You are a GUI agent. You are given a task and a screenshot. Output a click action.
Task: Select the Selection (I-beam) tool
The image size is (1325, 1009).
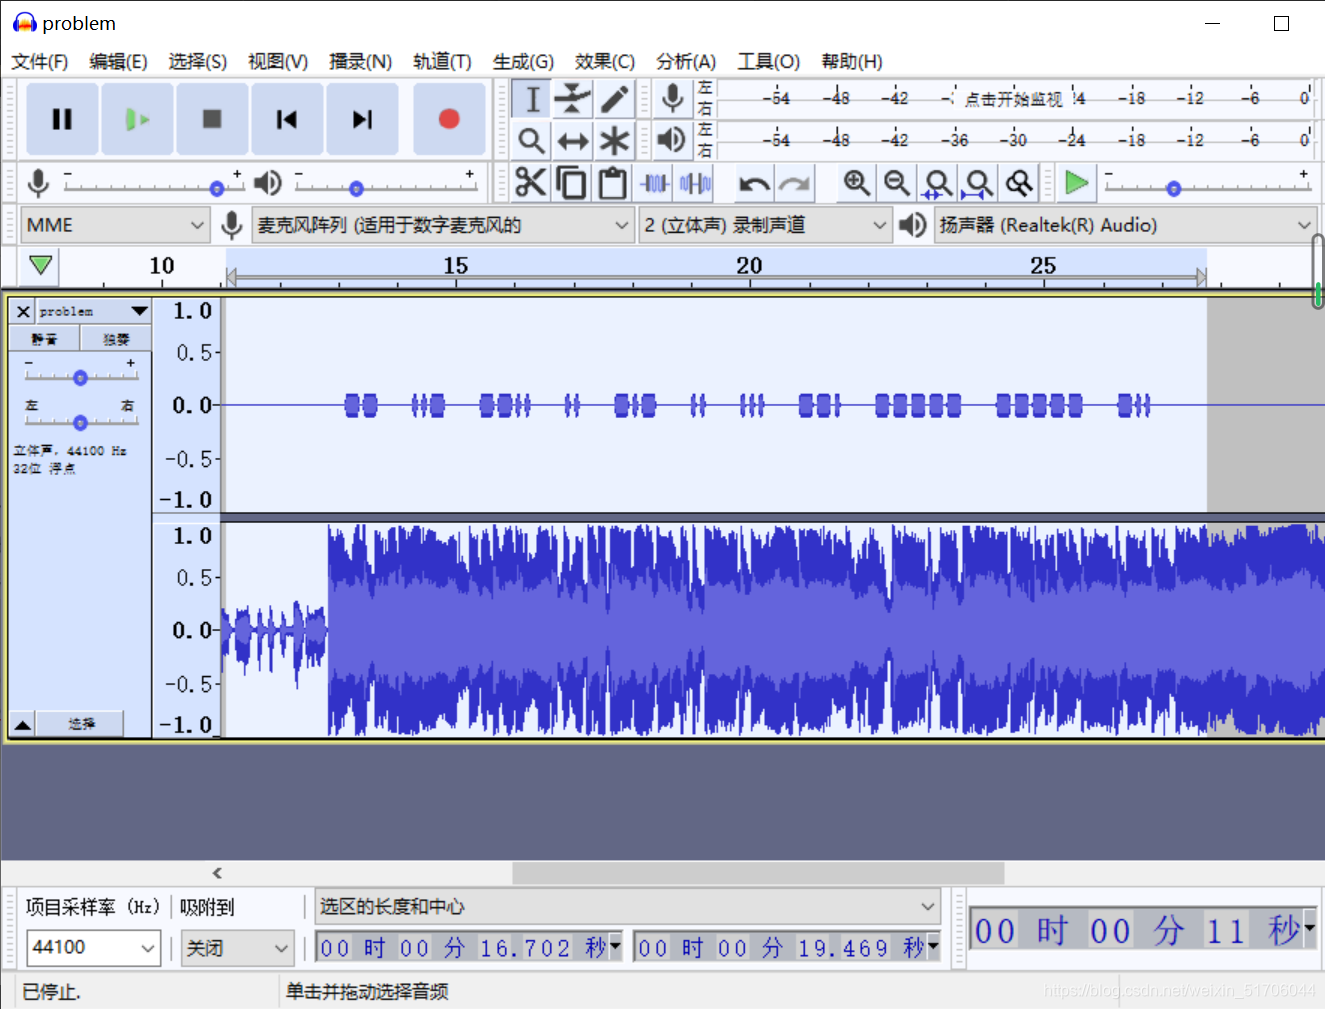[532, 99]
